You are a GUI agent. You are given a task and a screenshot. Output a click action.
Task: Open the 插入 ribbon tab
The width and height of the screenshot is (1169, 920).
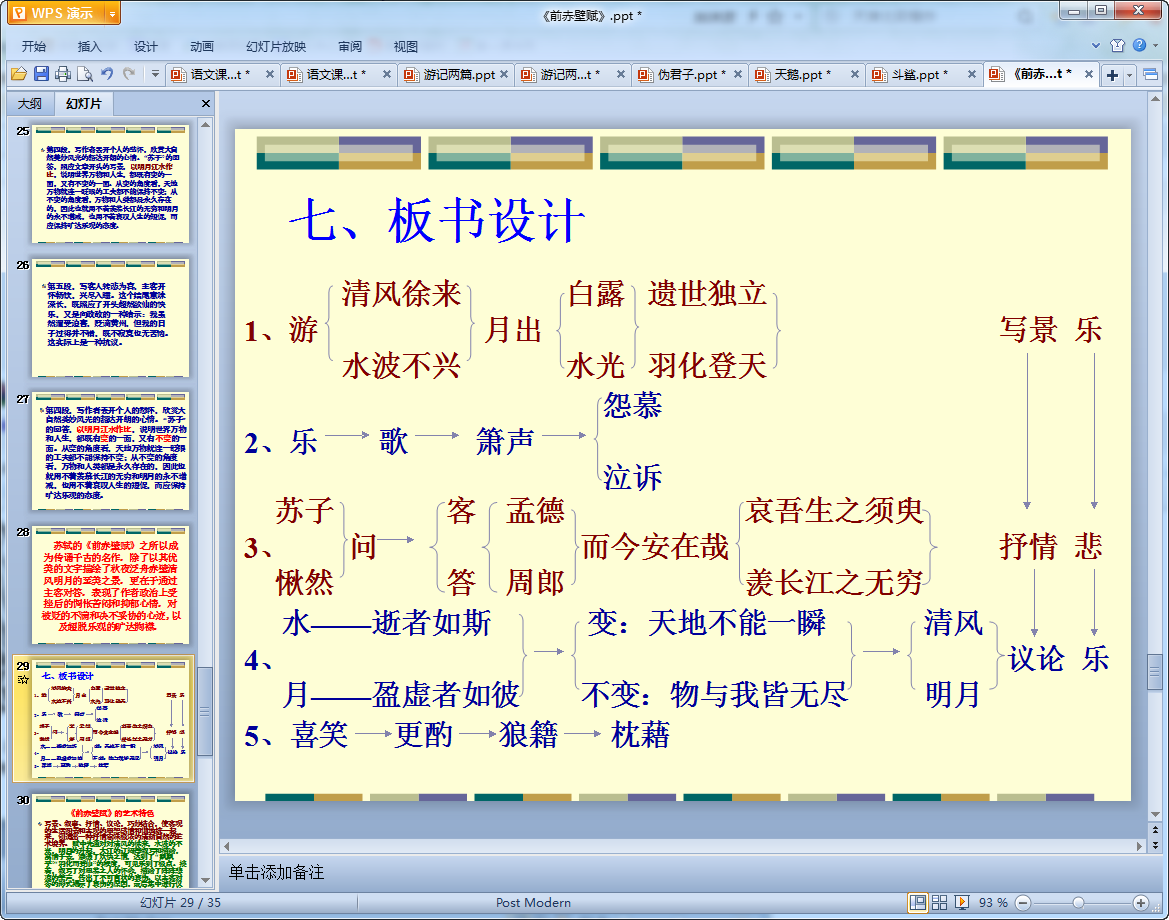pos(89,46)
